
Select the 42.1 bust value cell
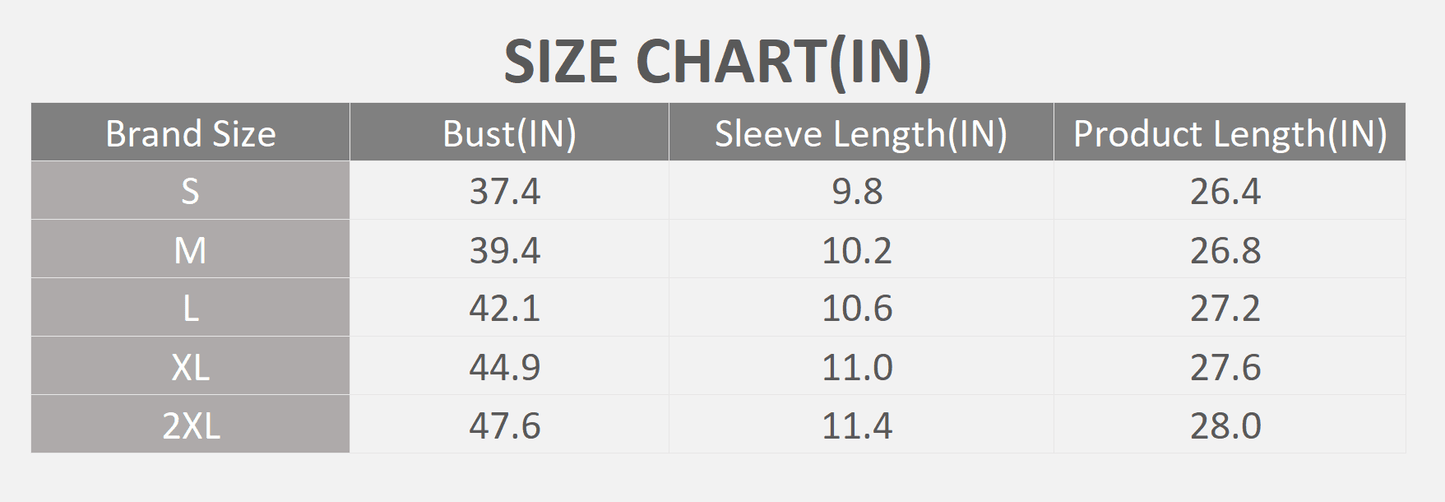click(x=509, y=307)
